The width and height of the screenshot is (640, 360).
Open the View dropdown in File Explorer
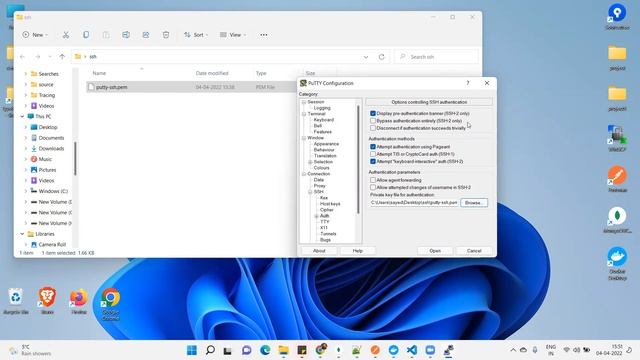click(x=233, y=35)
